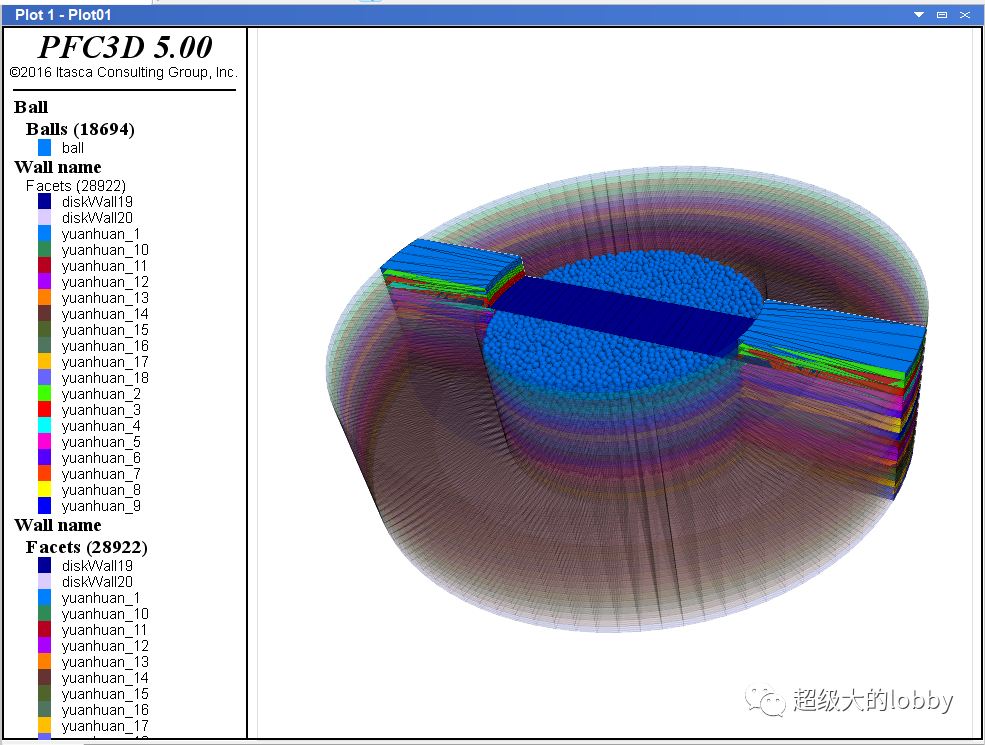Click the cyan yuanhuan_4 color swatch
Viewport: 985px width, 745px height.
(x=45, y=426)
